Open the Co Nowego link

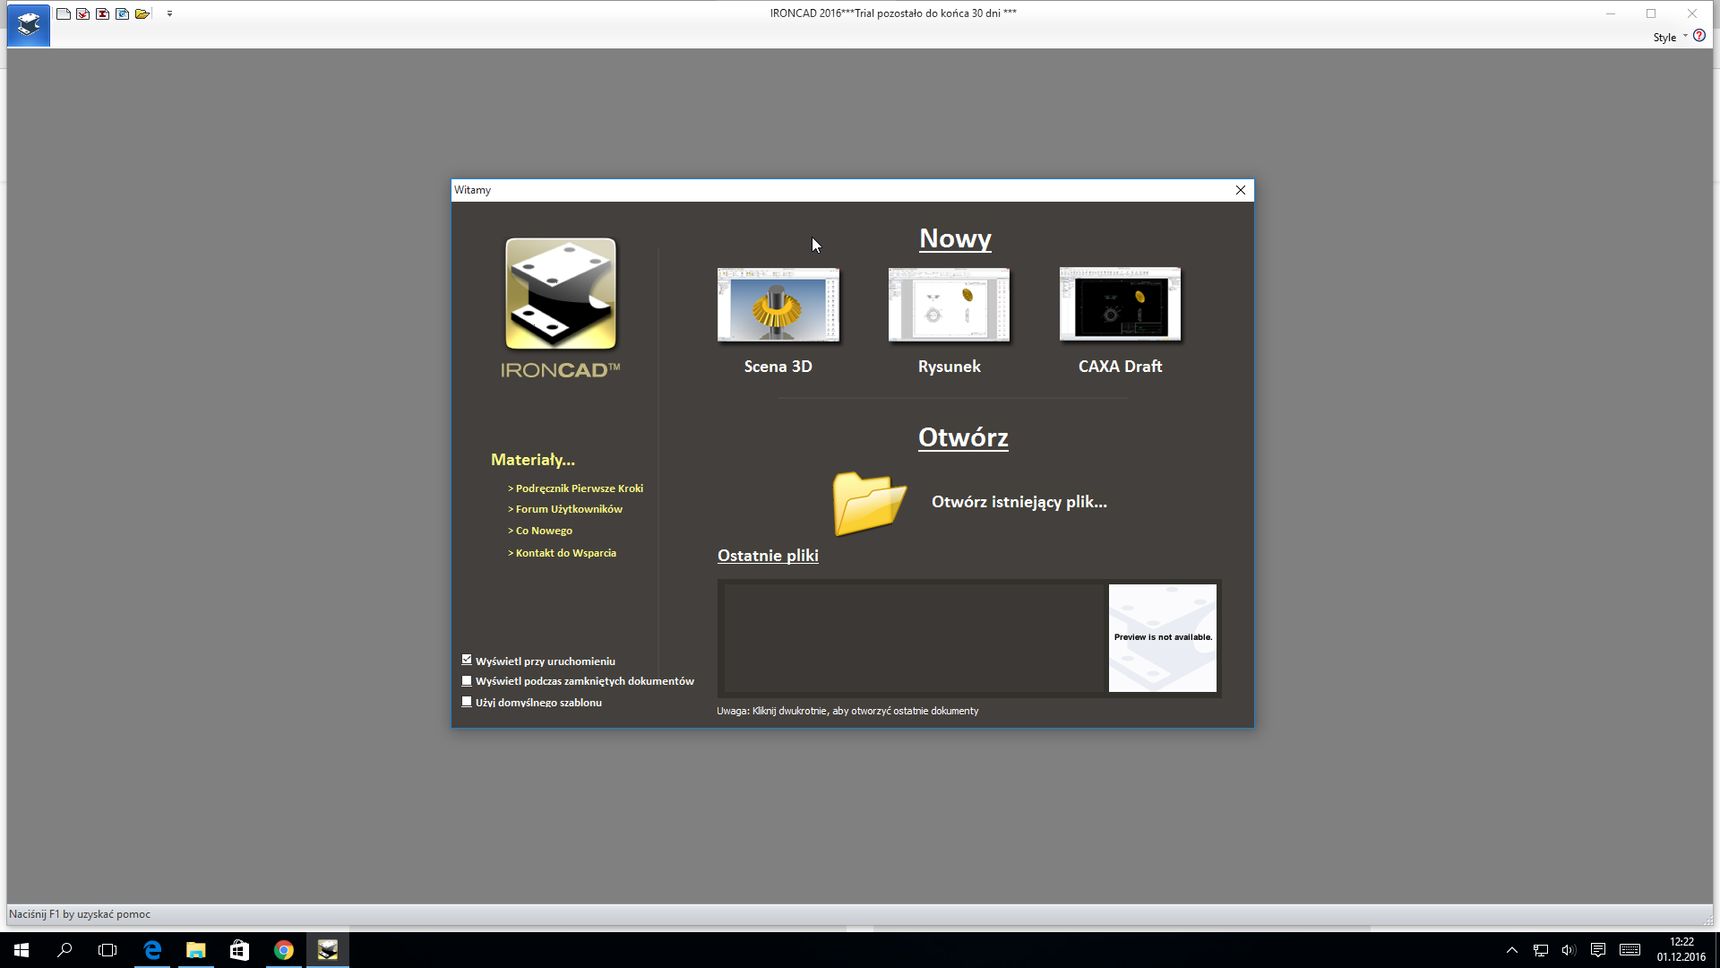[x=540, y=531]
